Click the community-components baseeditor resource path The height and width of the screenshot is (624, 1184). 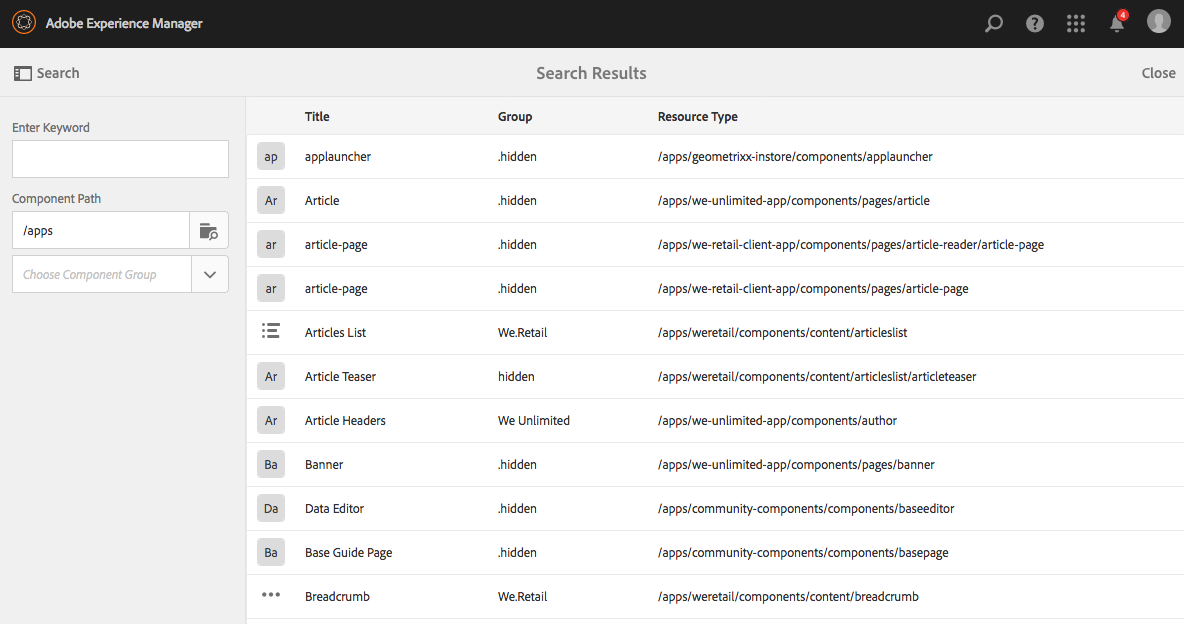pos(806,508)
